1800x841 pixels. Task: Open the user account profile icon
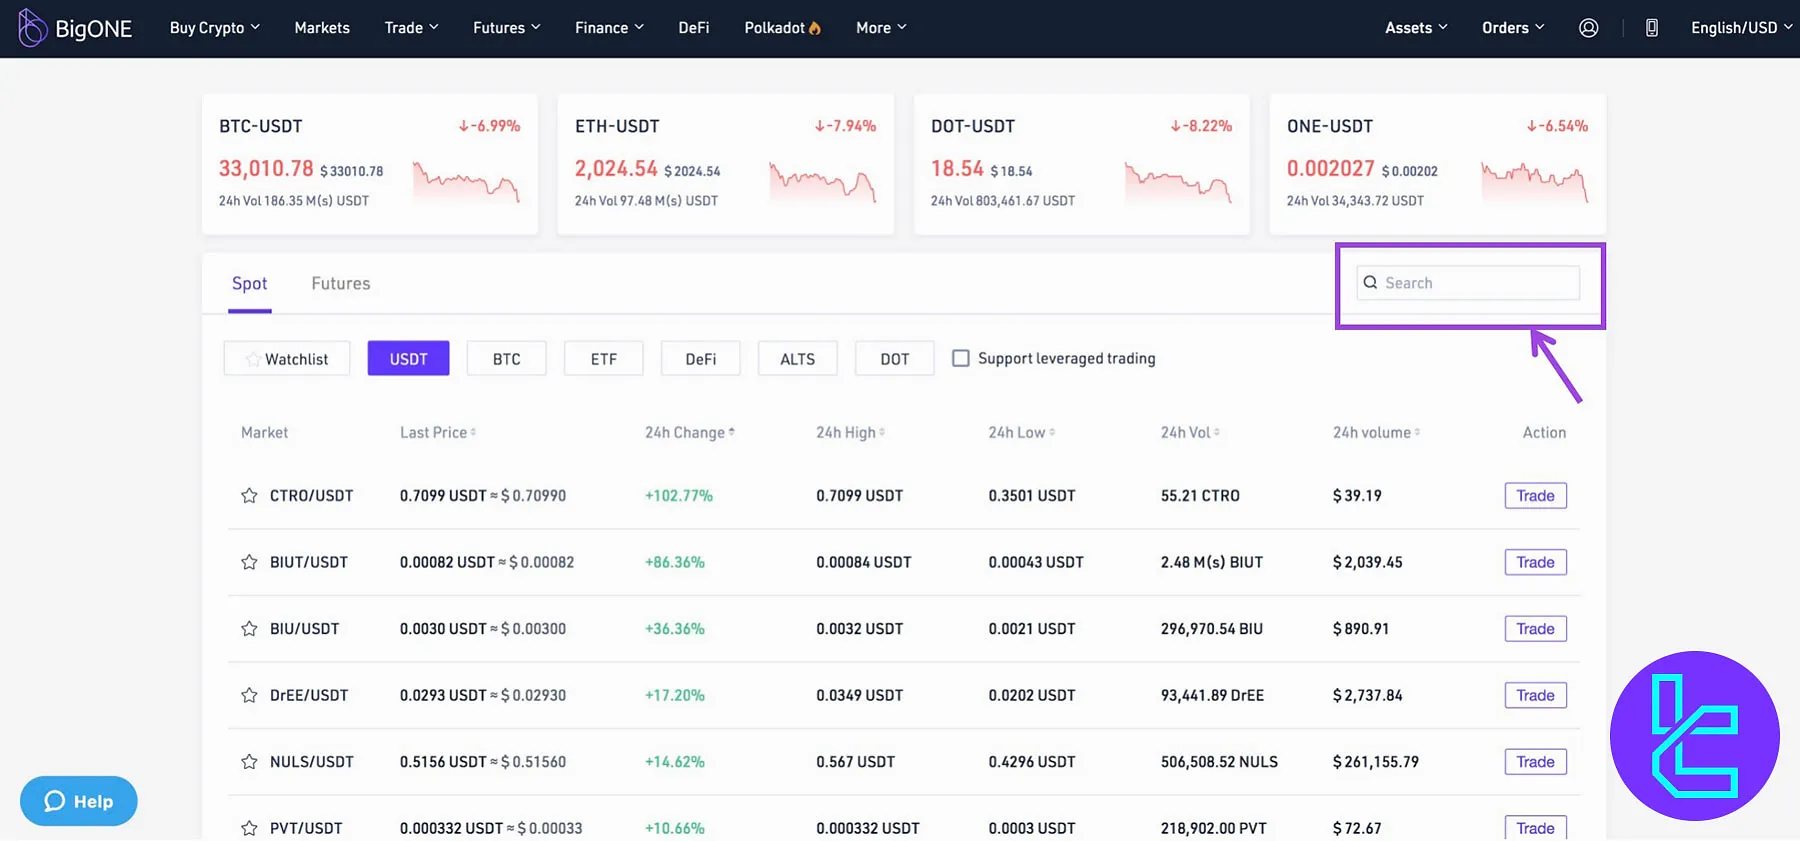pos(1588,28)
